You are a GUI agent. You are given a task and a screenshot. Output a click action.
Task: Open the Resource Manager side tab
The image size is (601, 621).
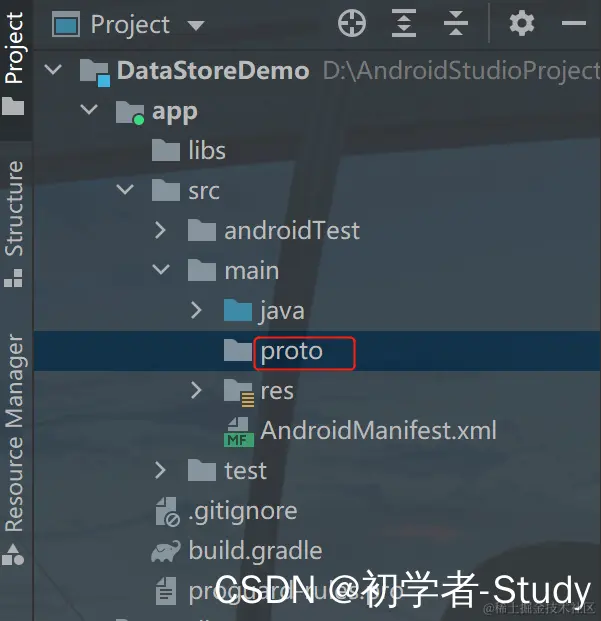point(14,450)
